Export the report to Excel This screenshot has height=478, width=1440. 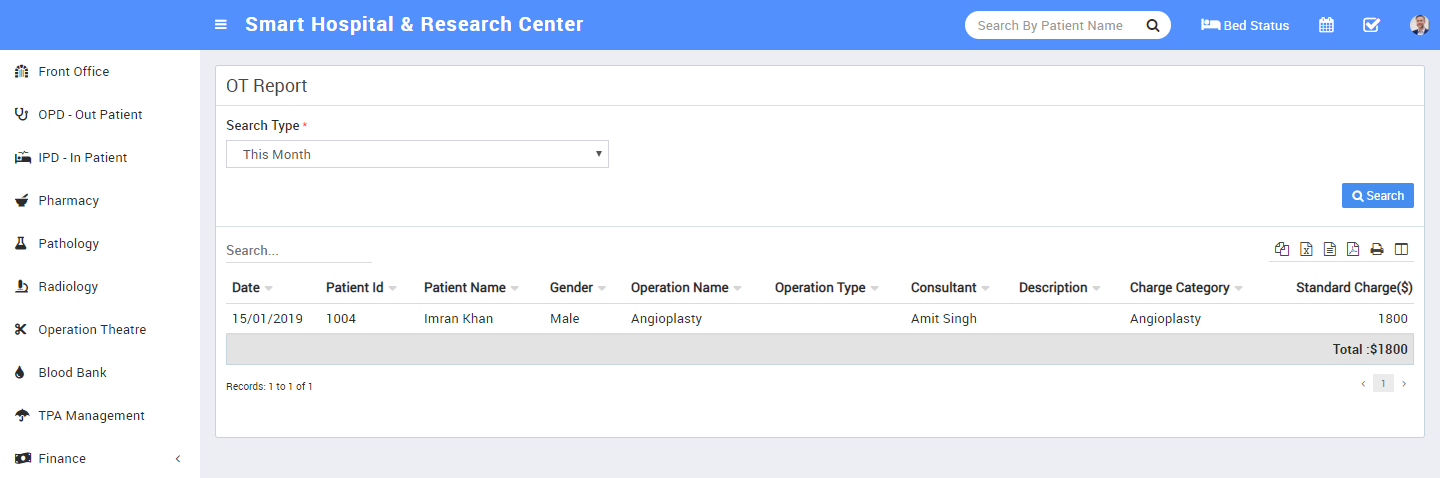1306,249
